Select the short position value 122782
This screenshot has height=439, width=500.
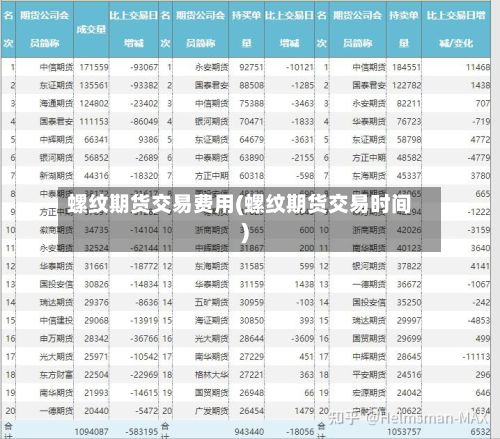(406, 85)
